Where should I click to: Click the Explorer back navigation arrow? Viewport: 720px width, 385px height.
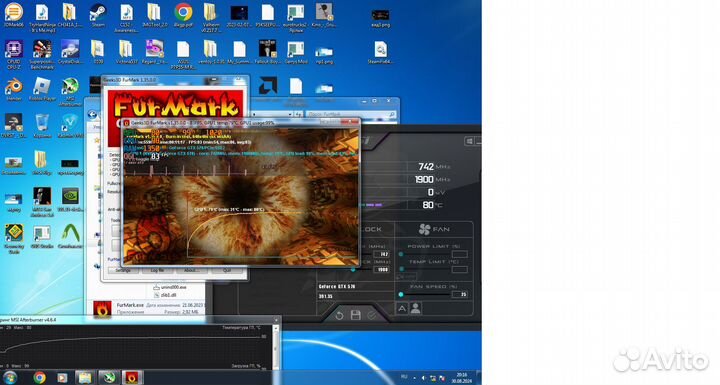click(x=92, y=114)
